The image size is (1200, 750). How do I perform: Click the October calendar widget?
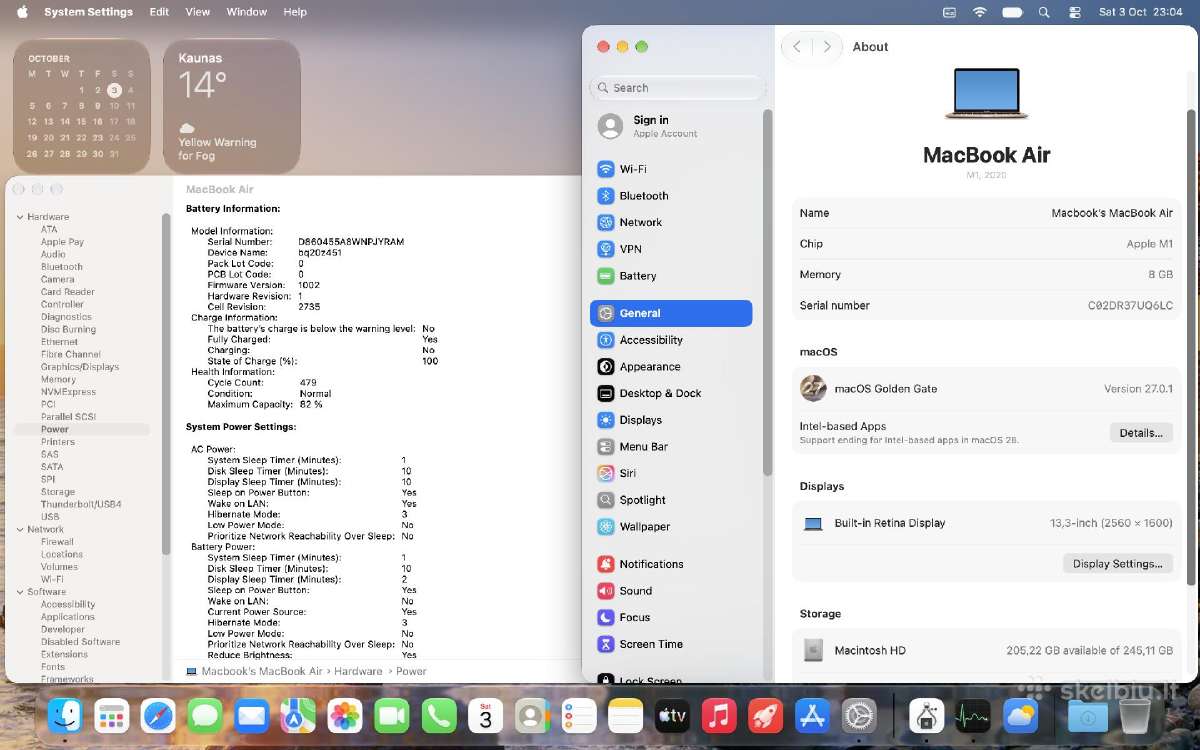click(x=82, y=107)
